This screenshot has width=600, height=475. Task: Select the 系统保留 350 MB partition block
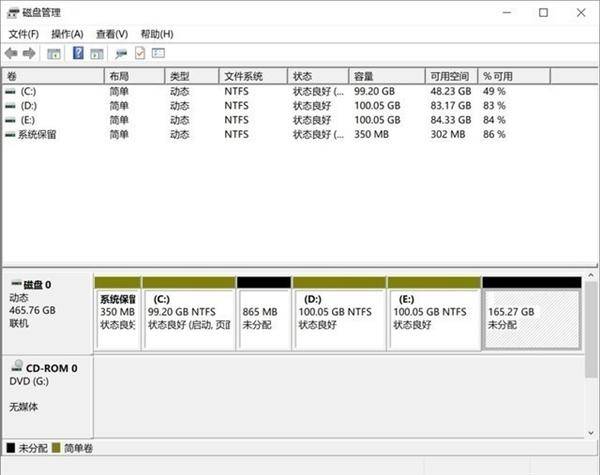[x=117, y=314]
